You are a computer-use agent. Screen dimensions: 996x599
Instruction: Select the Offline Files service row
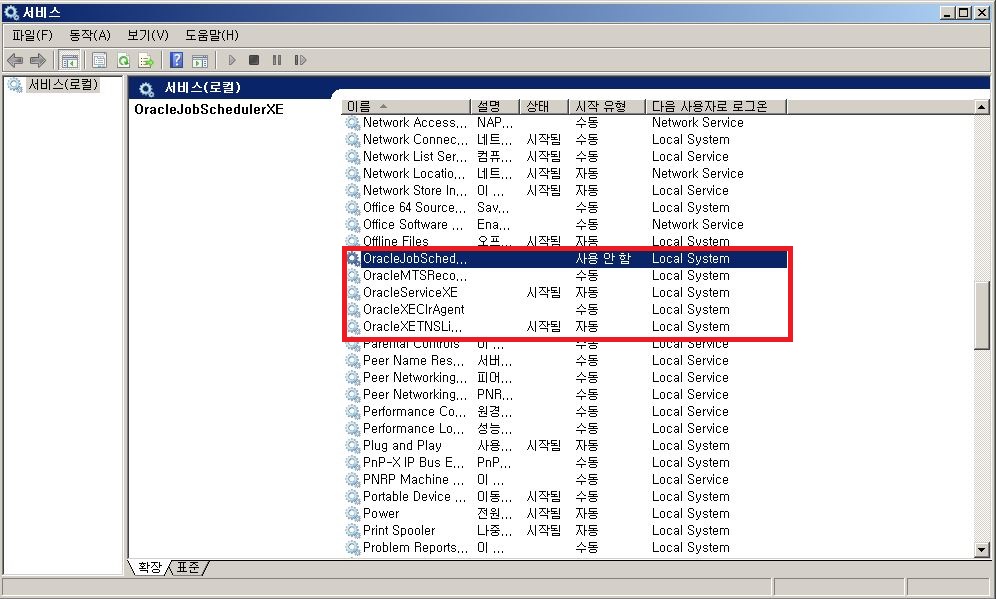[x=565, y=241]
